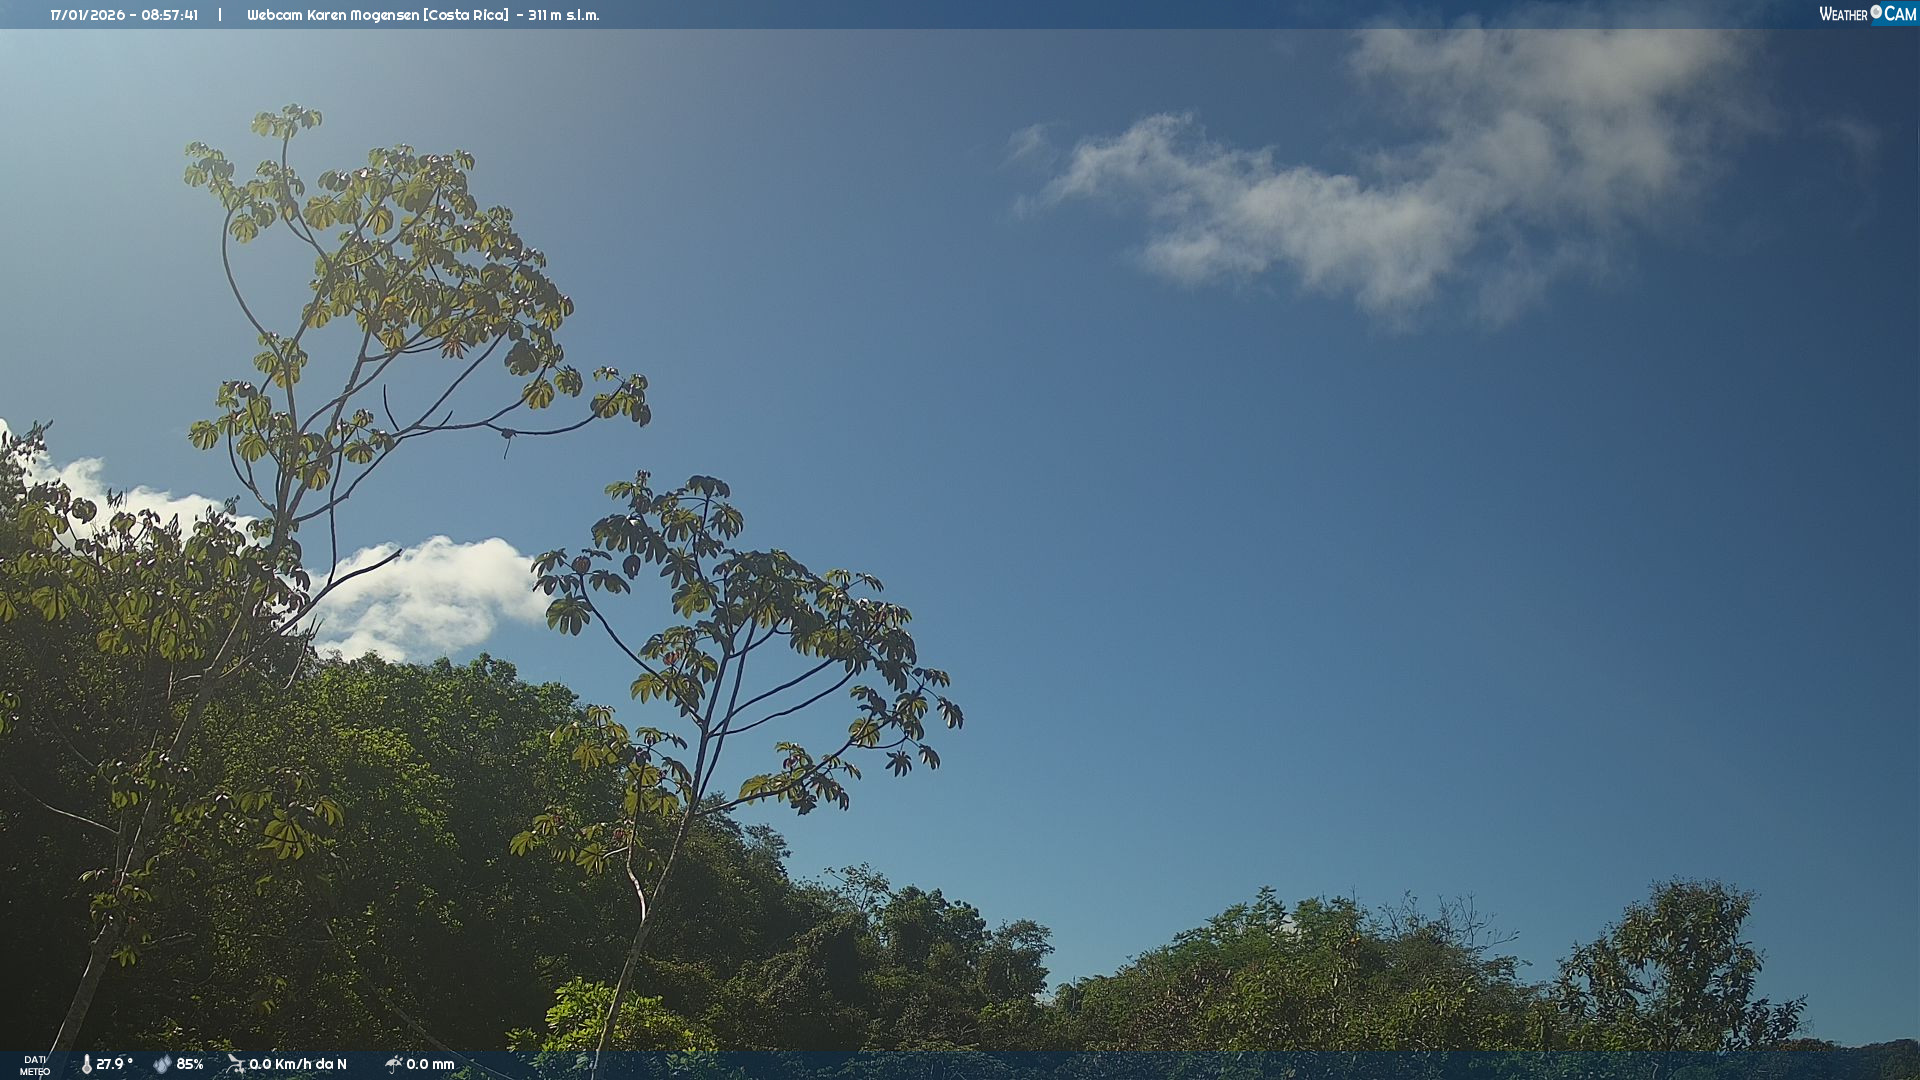Click the [Costa Rica] location text
The height and width of the screenshot is (1080, 1920).
pyautogui.click(x=466, y=15)
